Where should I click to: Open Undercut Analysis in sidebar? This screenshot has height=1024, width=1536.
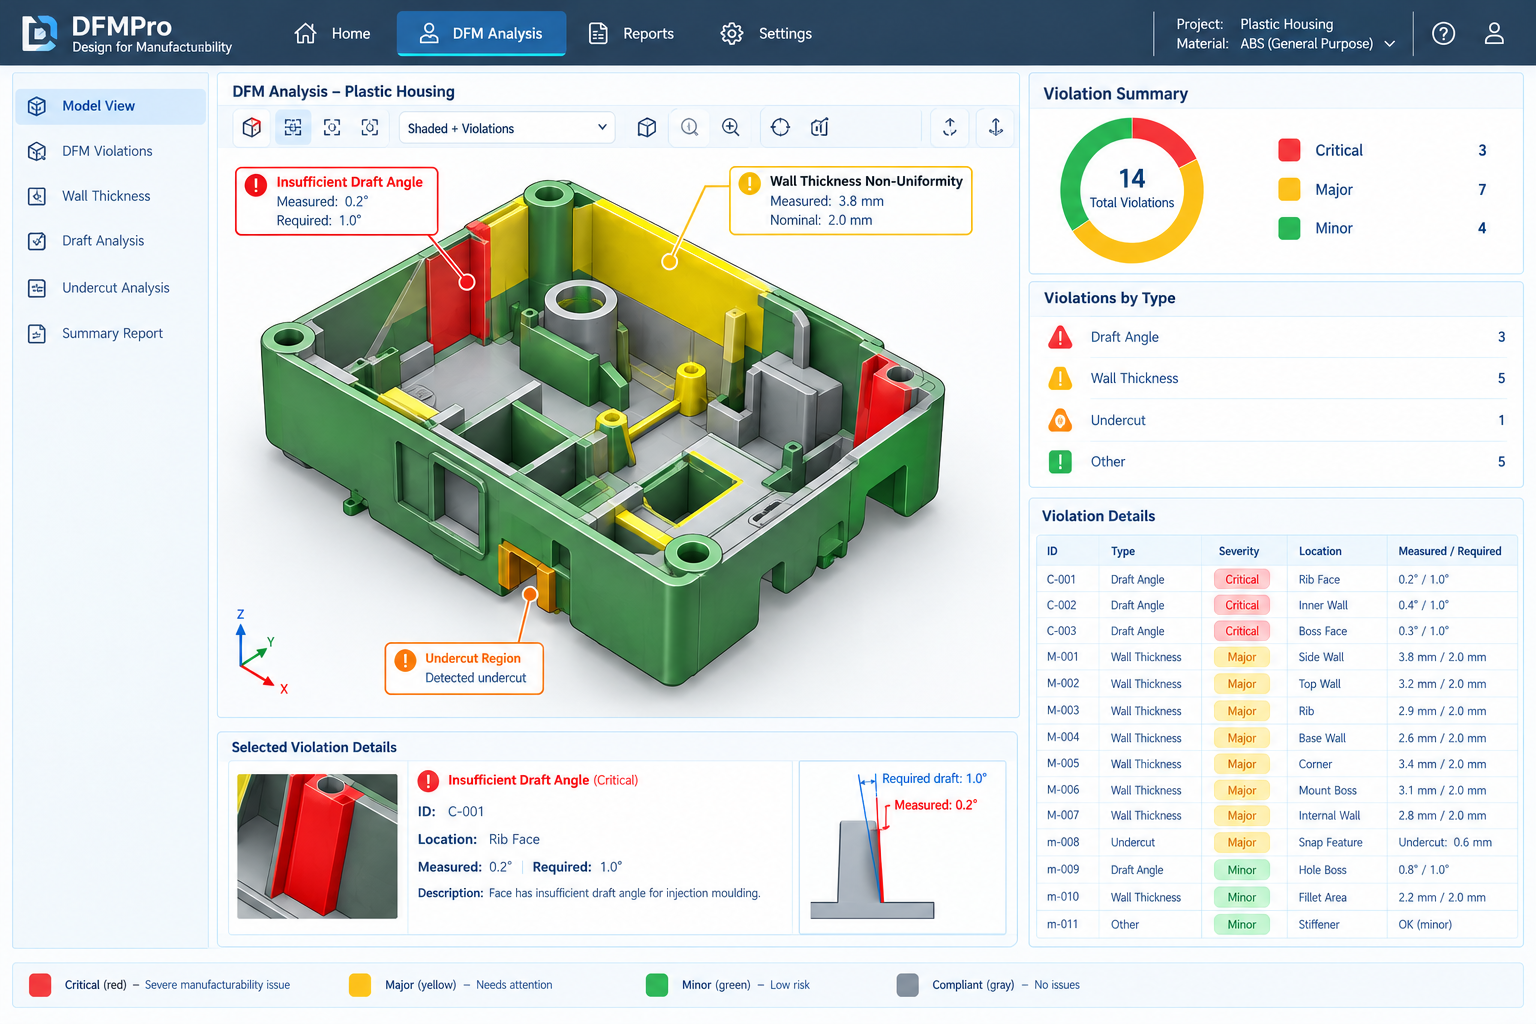[110, 288]
